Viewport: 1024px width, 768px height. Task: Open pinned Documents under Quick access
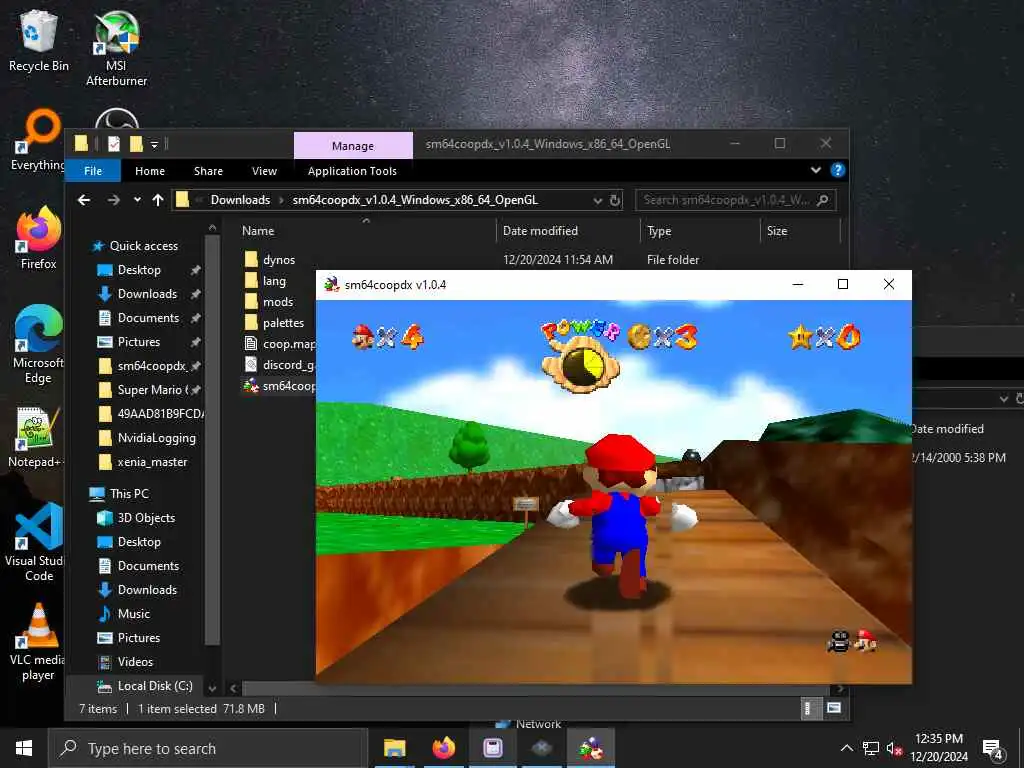[148, 317]
